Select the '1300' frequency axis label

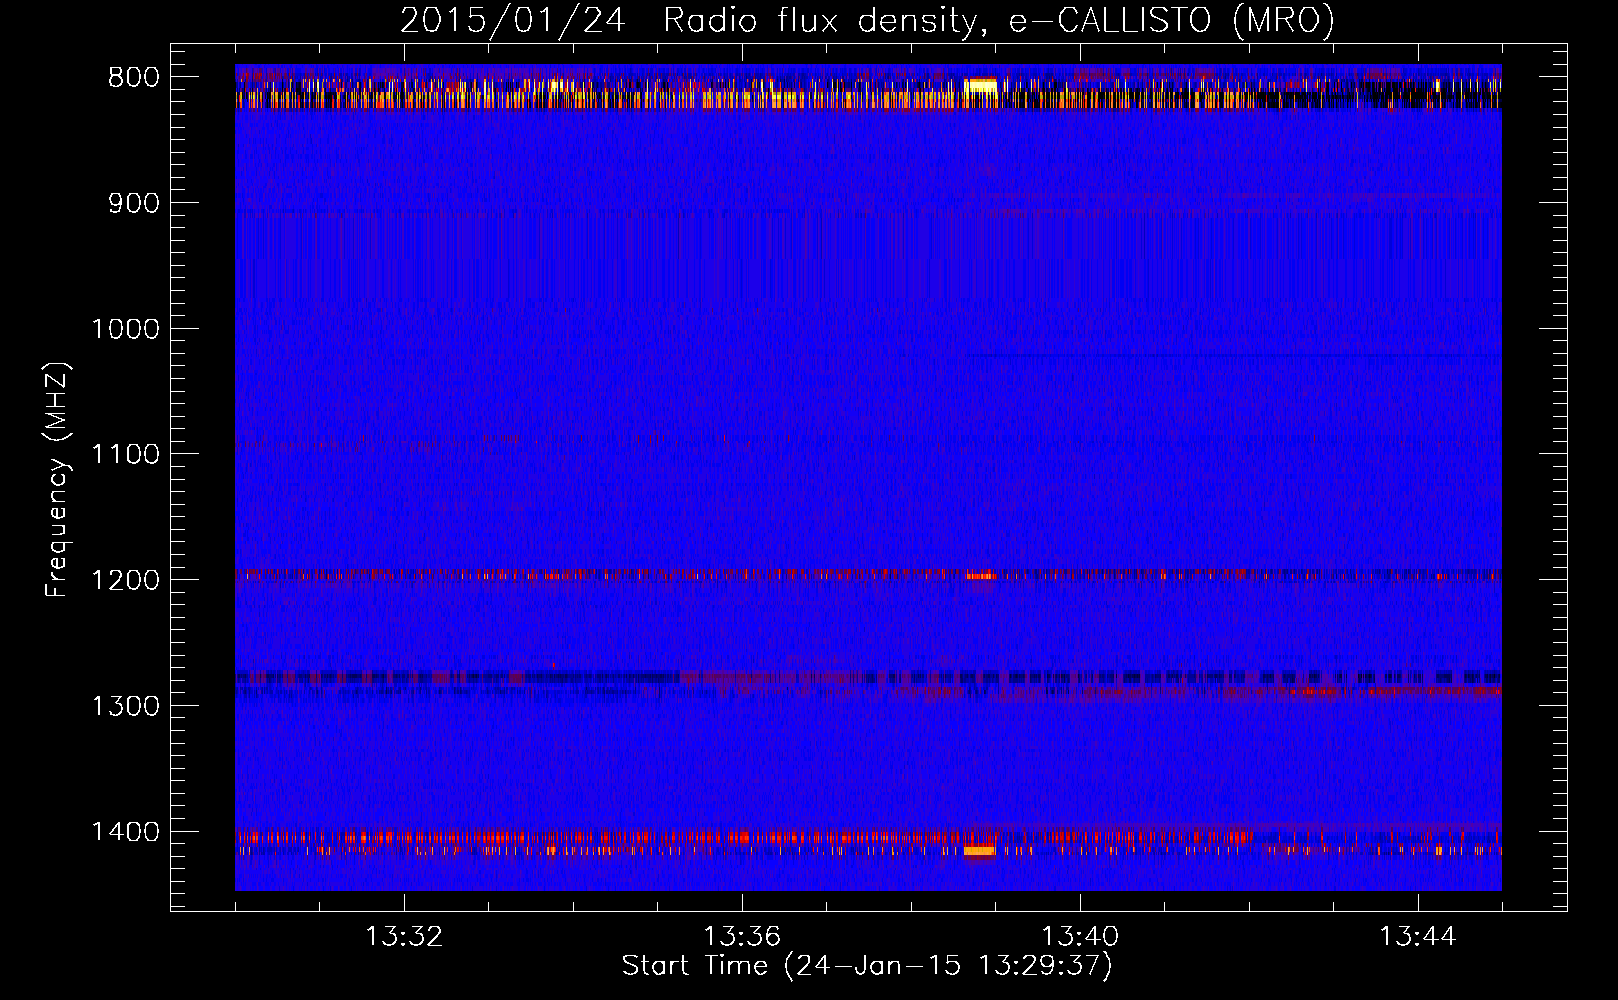(125, 706)
